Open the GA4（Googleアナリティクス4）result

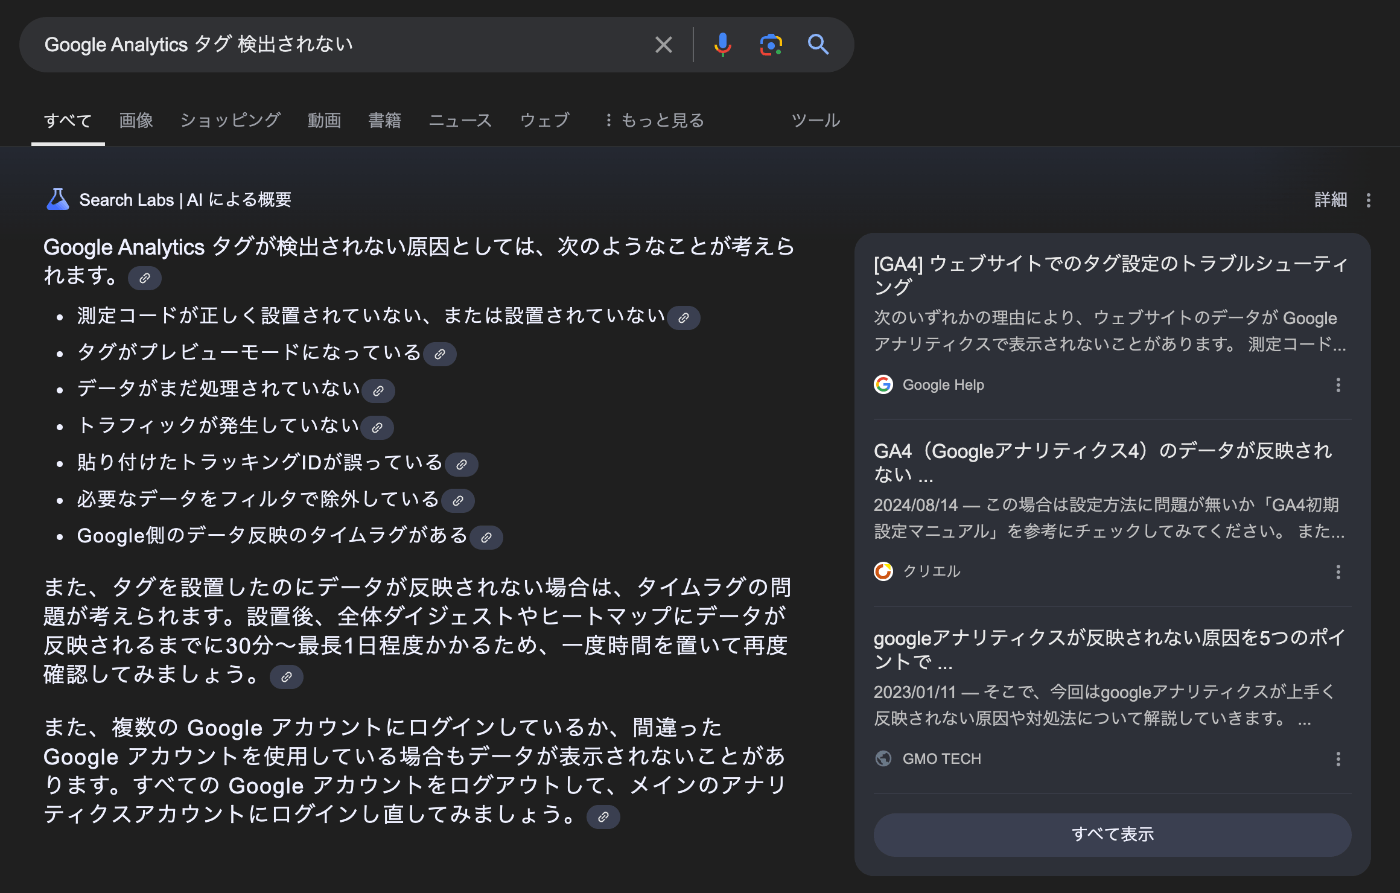1103,462
